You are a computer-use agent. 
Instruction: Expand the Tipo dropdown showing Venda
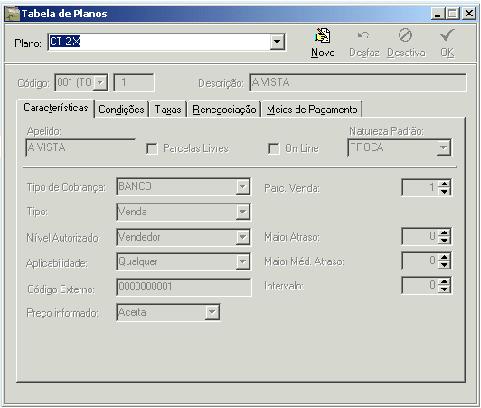click(x=243, y=212)
